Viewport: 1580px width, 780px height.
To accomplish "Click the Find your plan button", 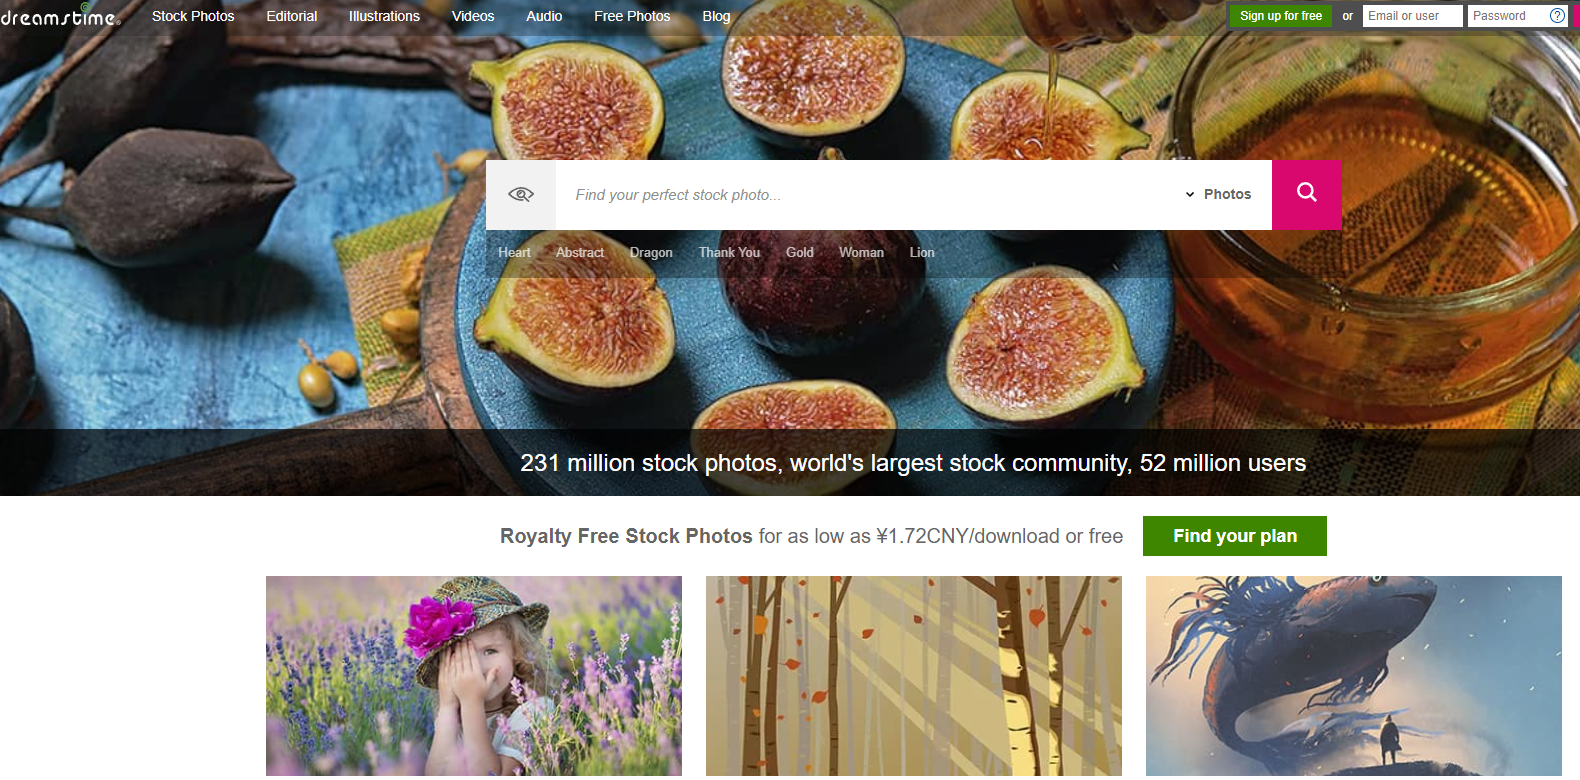I will [x=1235, y=536].
